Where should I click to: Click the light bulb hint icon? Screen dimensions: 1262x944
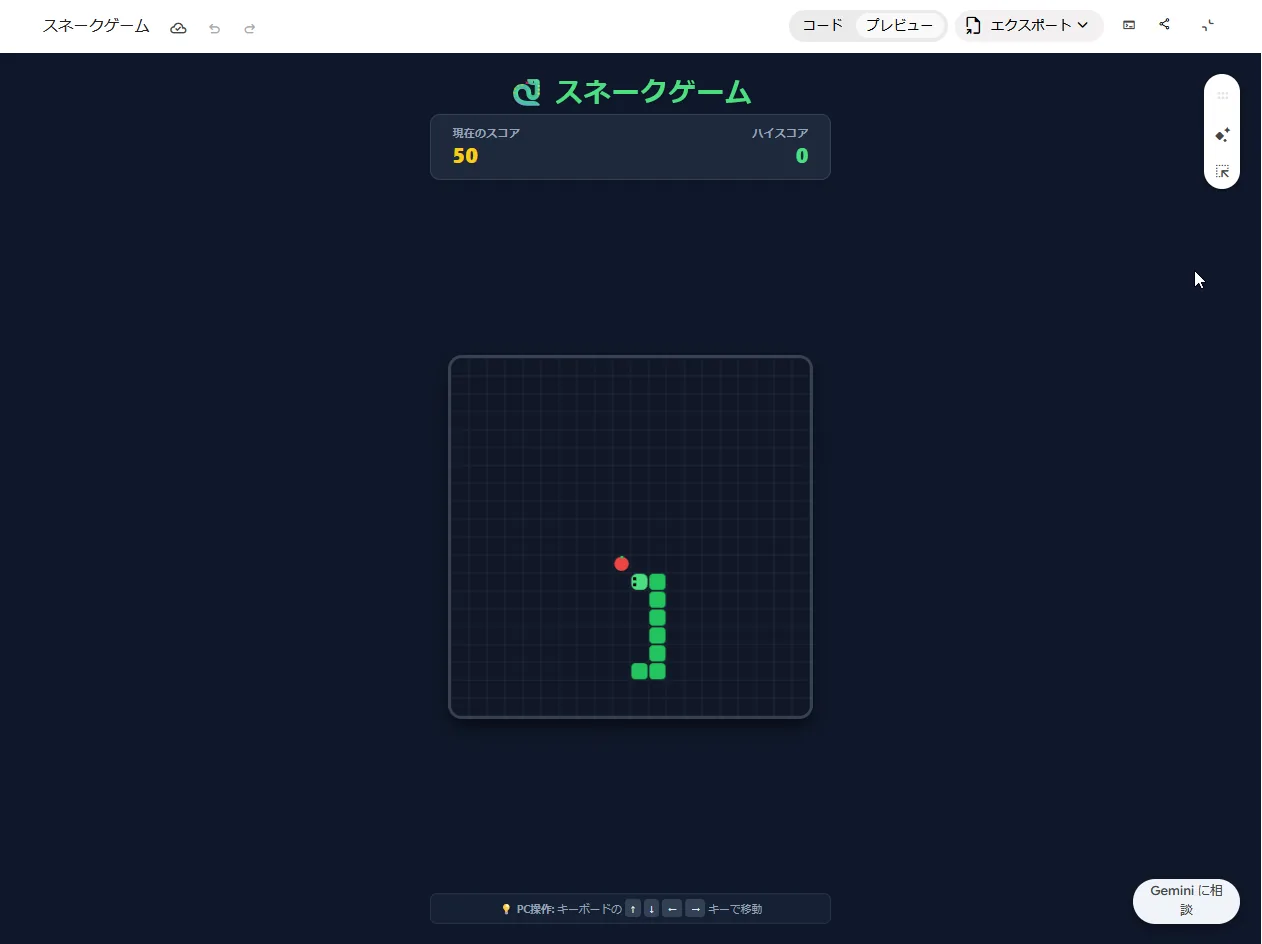[x=506, y=909]
